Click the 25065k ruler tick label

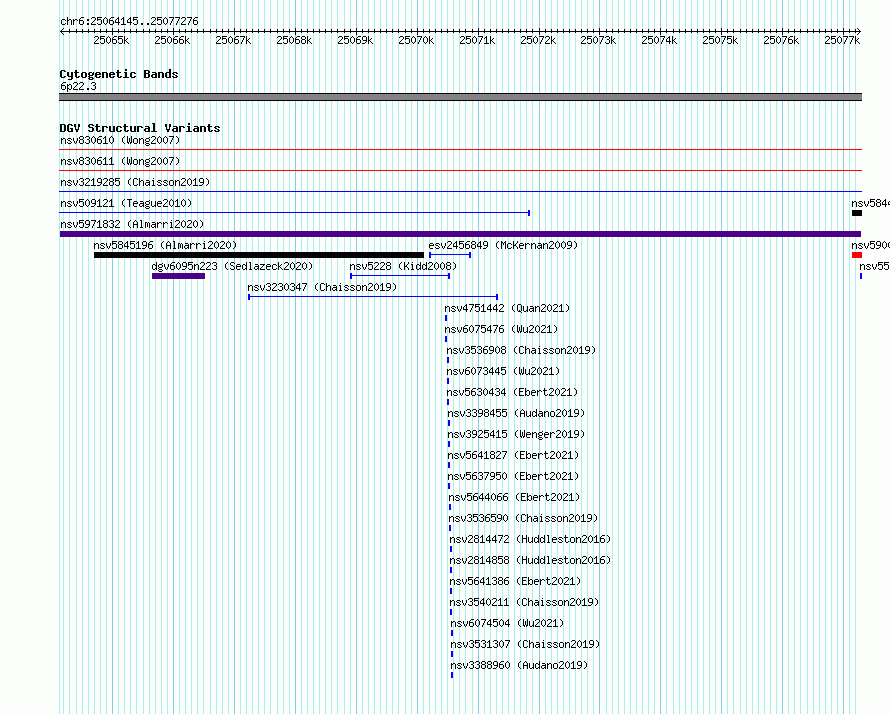(x=111, y=40)
